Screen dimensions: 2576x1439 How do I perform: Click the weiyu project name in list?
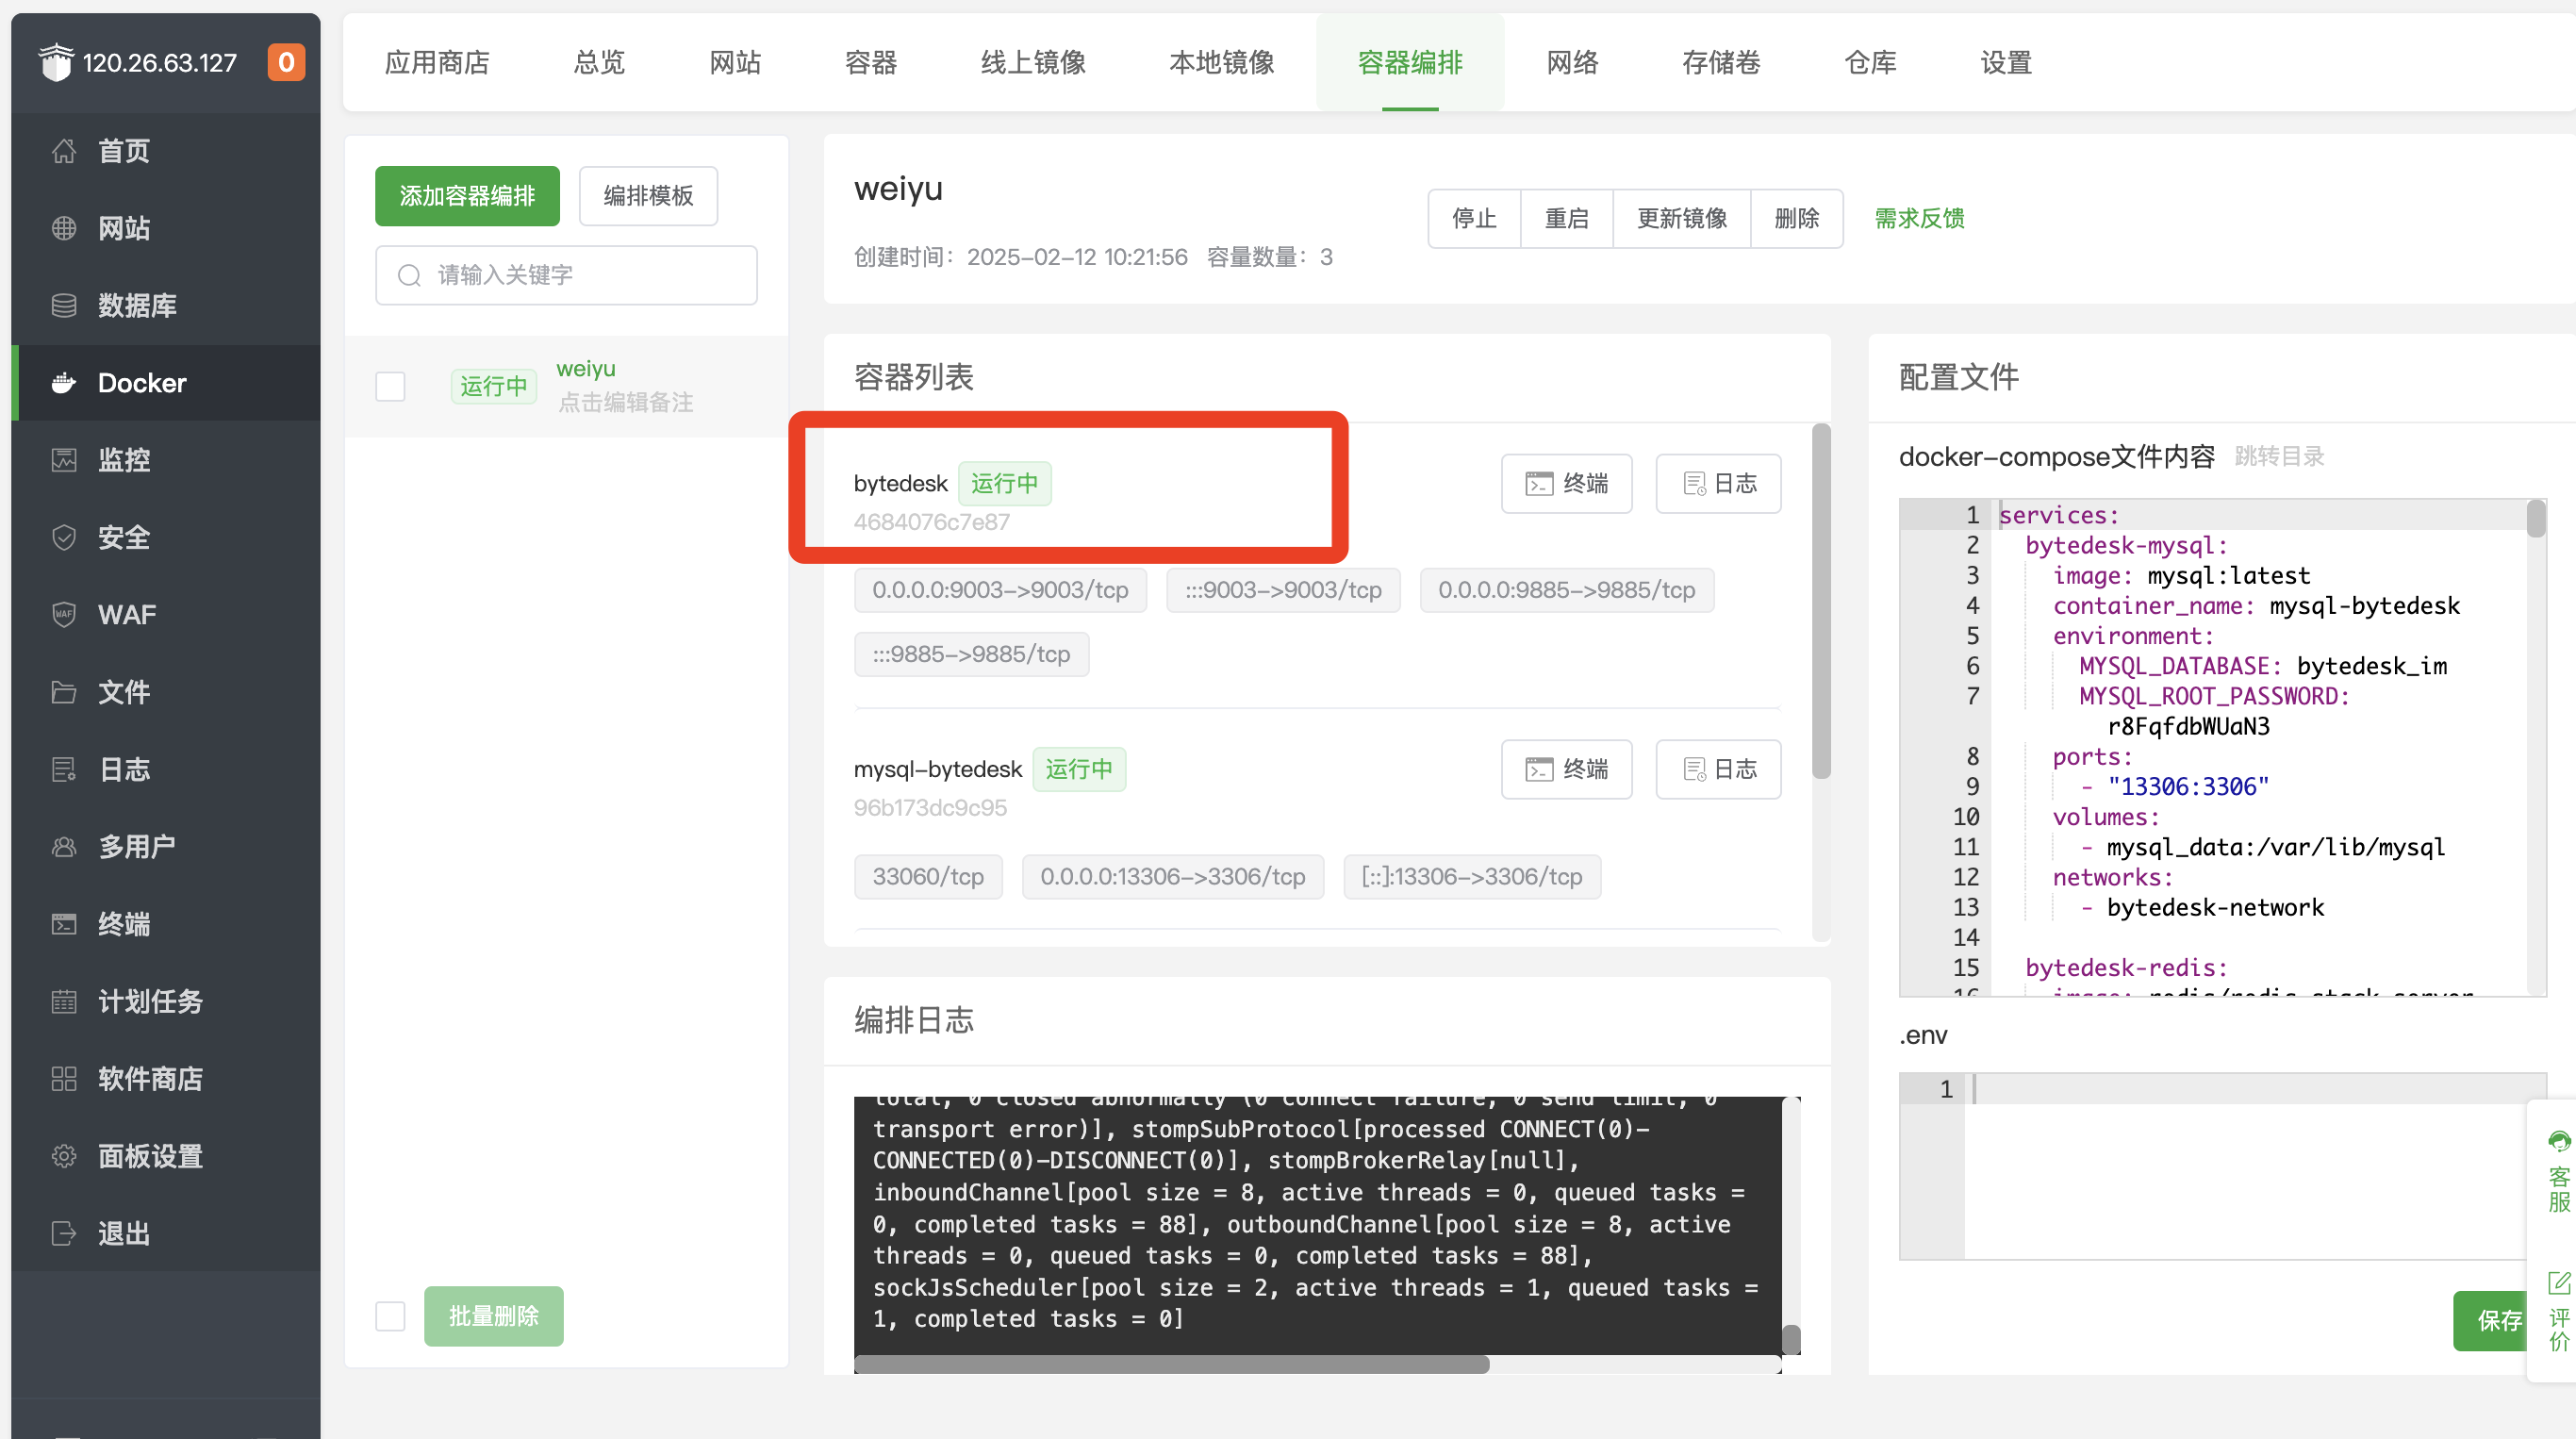tap(586, 369)
